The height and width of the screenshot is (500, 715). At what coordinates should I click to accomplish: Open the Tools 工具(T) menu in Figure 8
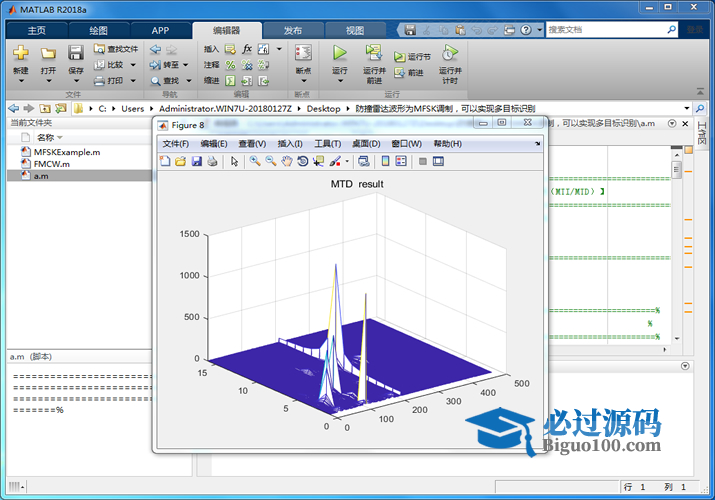pyautogui.click(x=327, y=144)
